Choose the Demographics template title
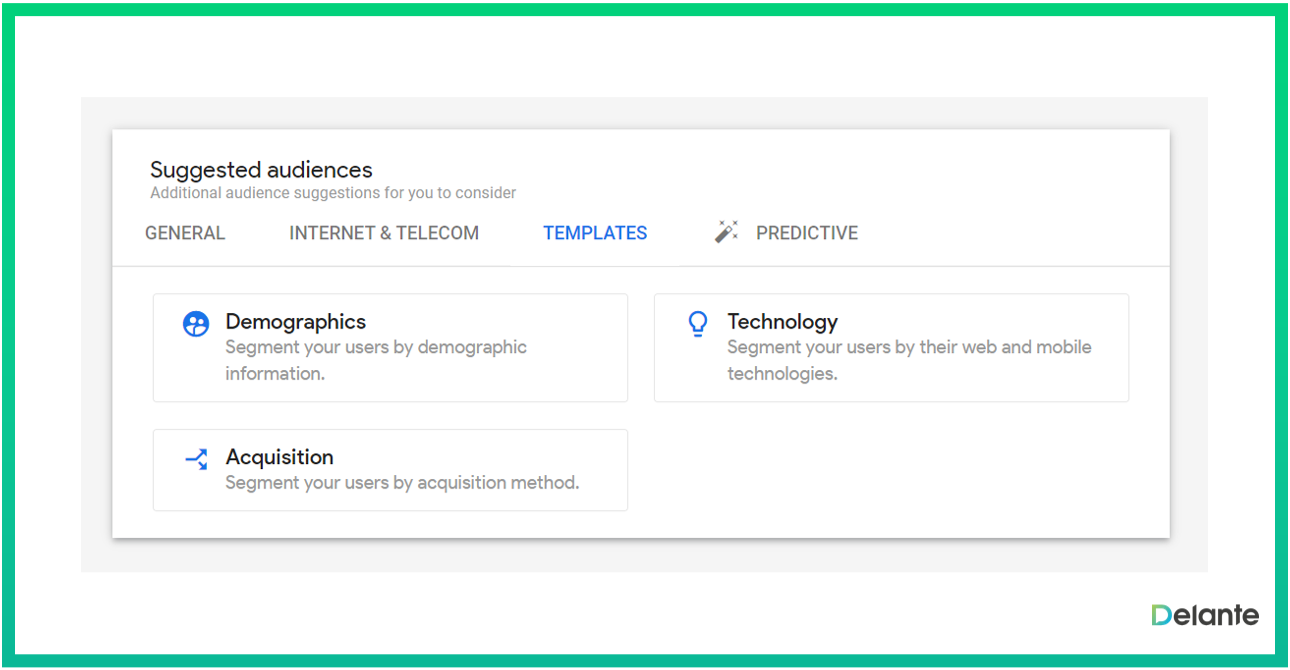This screenshot has height=670, width=1290. 296,322
